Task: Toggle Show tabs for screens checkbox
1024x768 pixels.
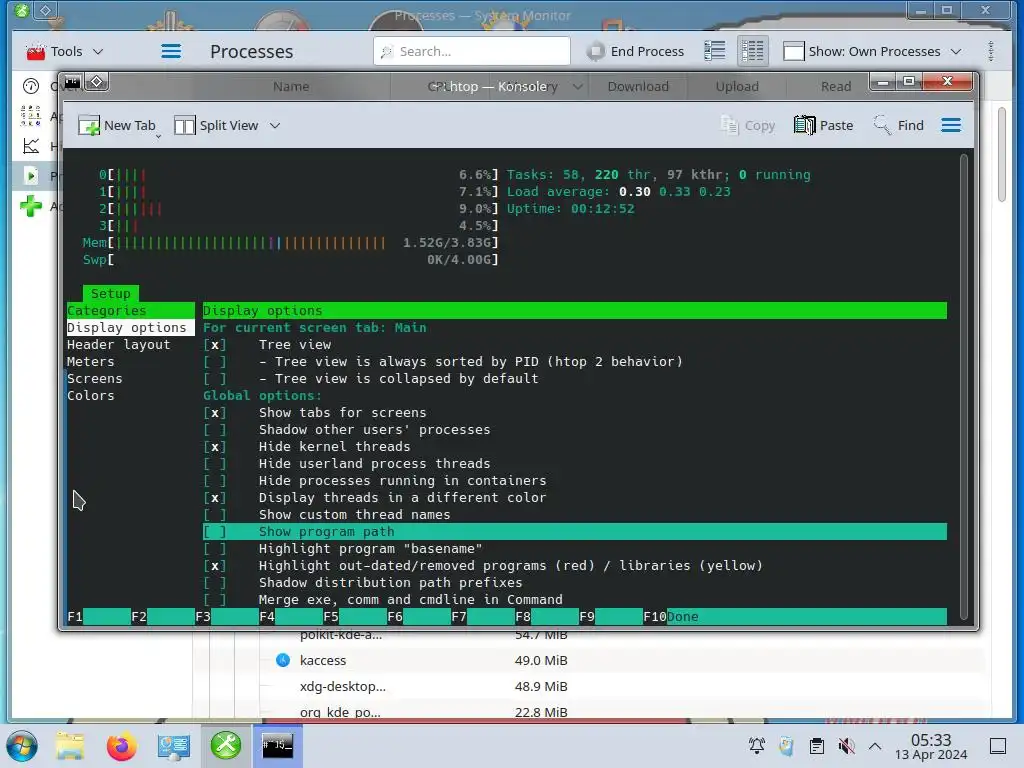Action: (x=214, y=413)
